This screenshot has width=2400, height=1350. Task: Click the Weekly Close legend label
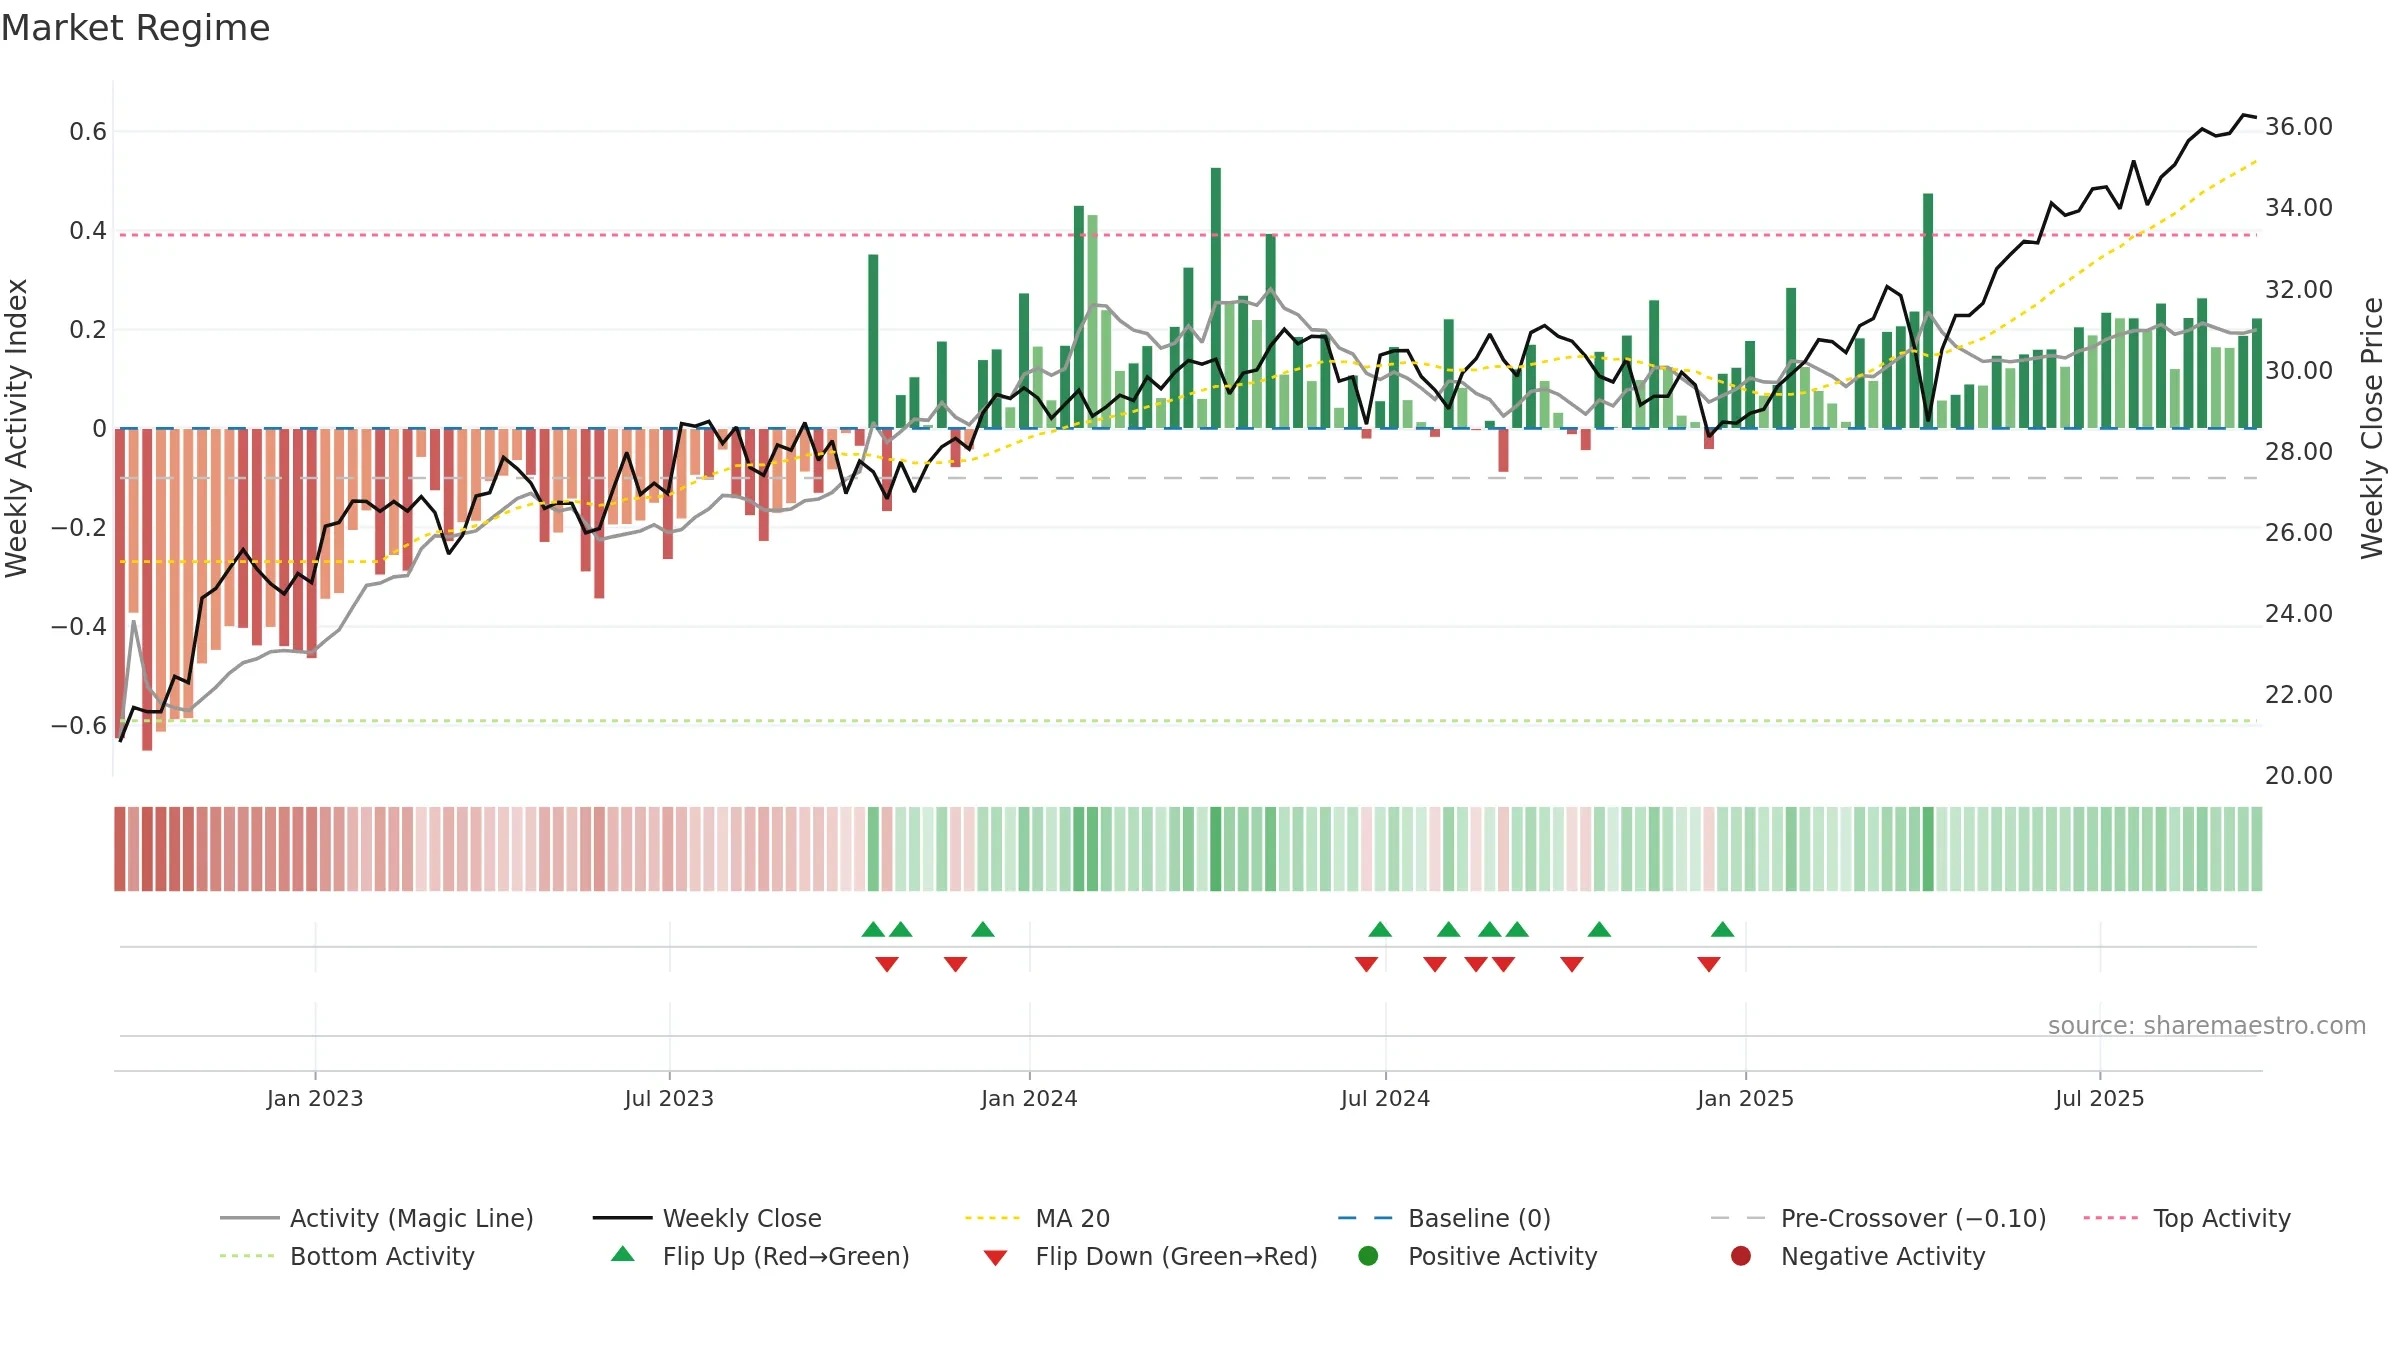(x=742, y=1218)
